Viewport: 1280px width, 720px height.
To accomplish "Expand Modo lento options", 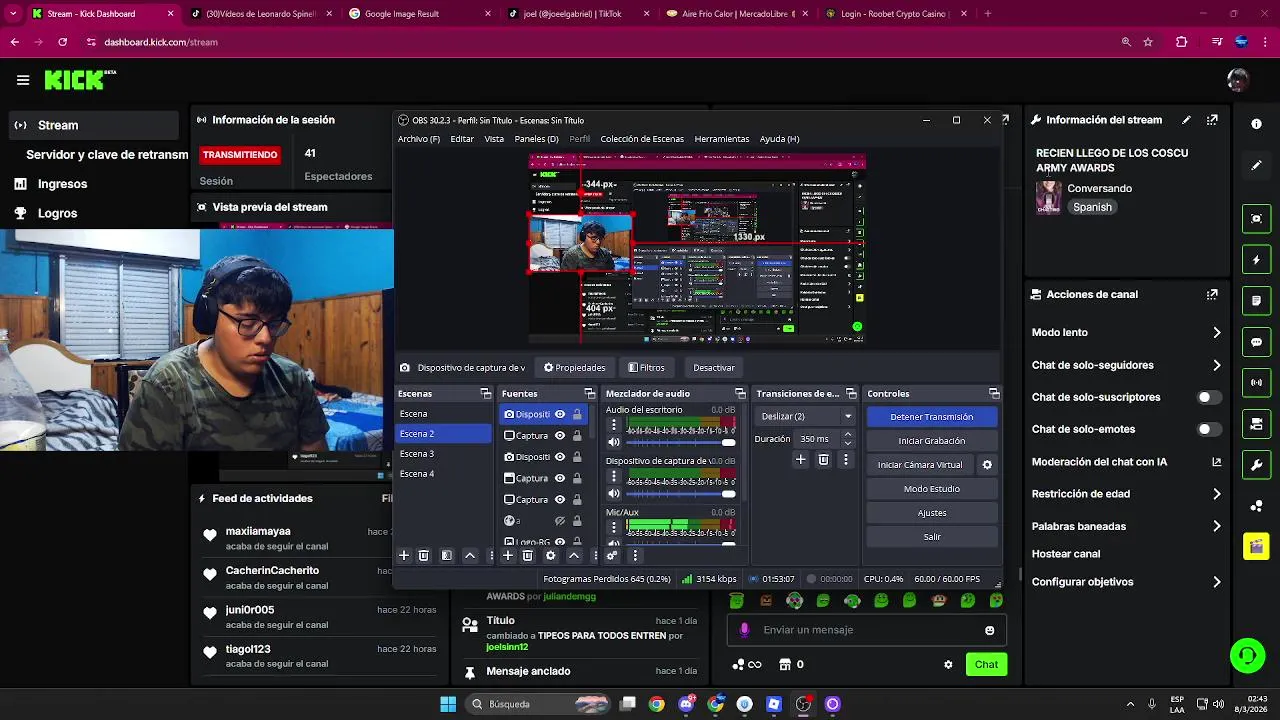I will click(x=1217, y=332).
